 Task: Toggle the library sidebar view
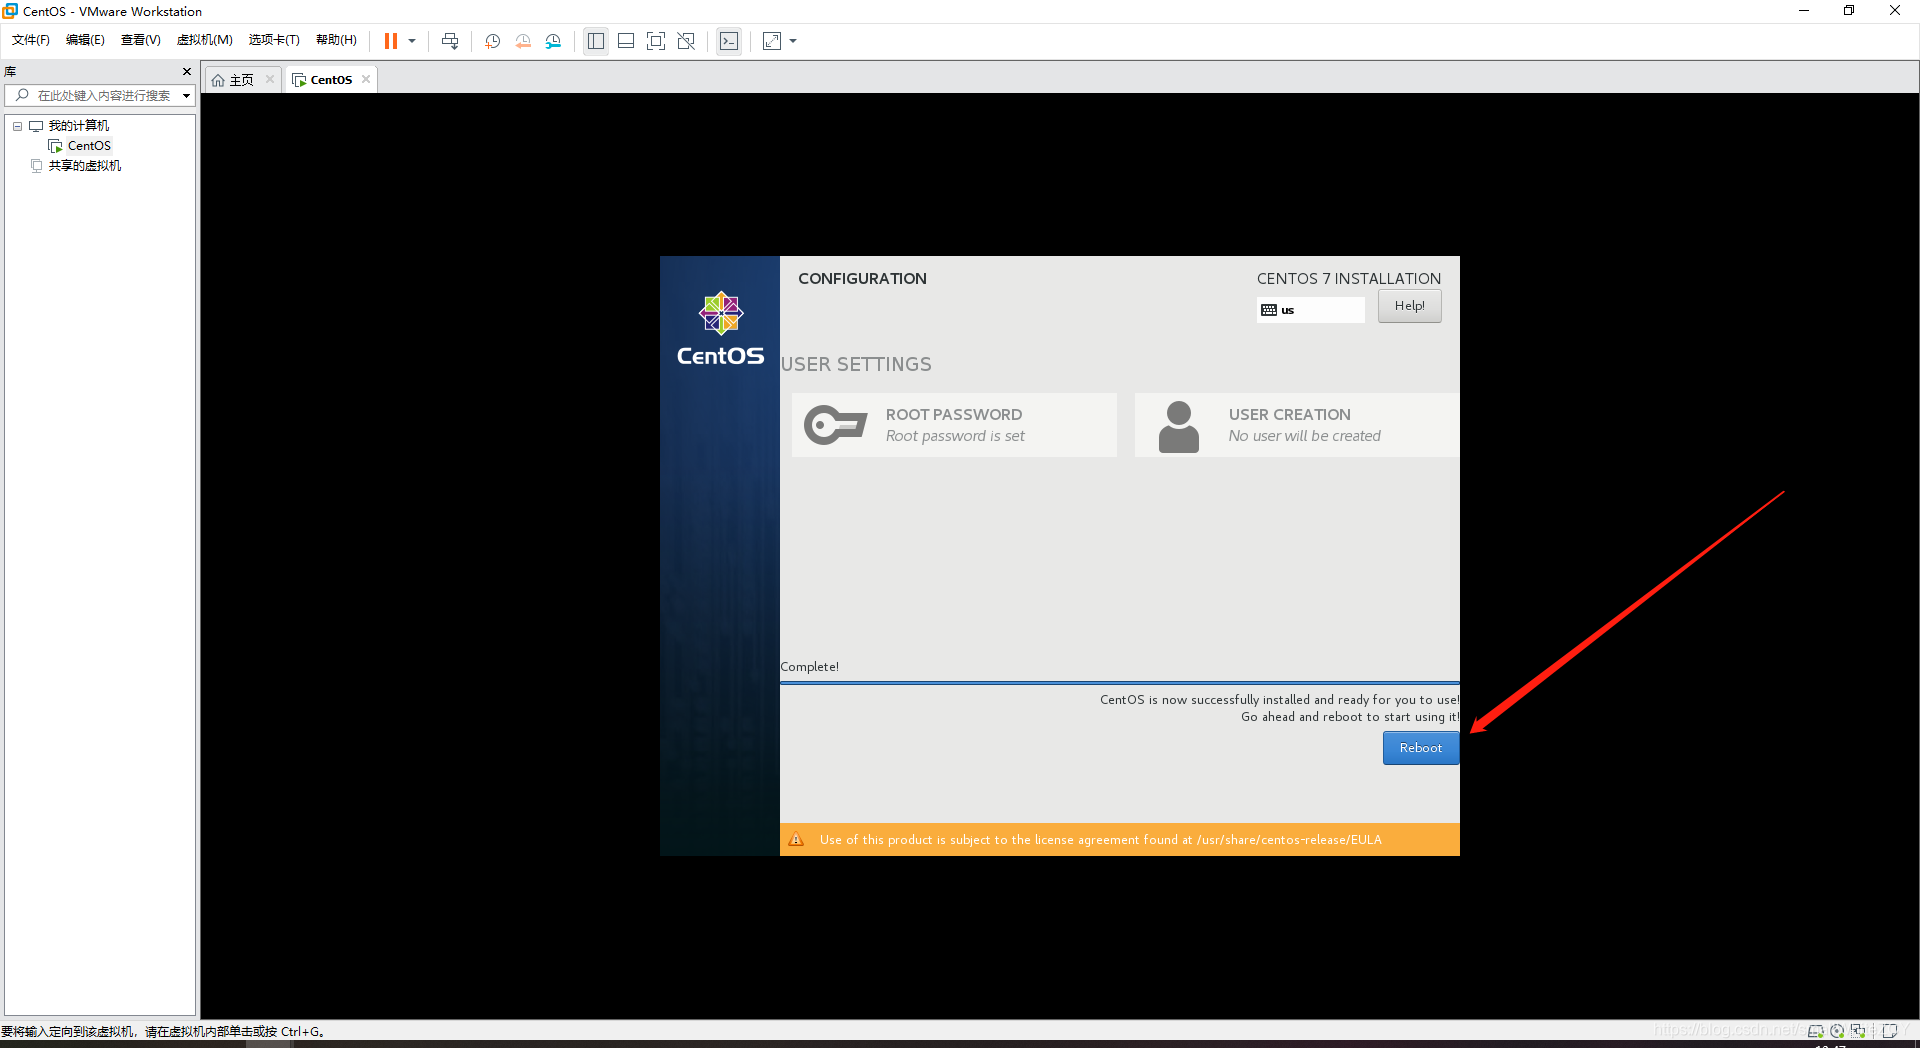click(x=596, y=41)
